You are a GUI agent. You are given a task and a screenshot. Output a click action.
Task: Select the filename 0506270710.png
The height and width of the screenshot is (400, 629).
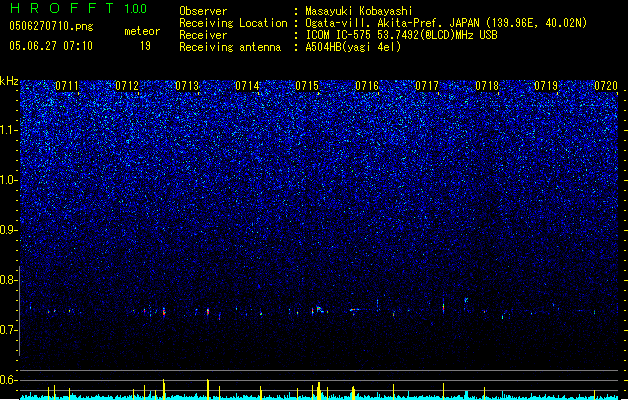tap(51, 26)
